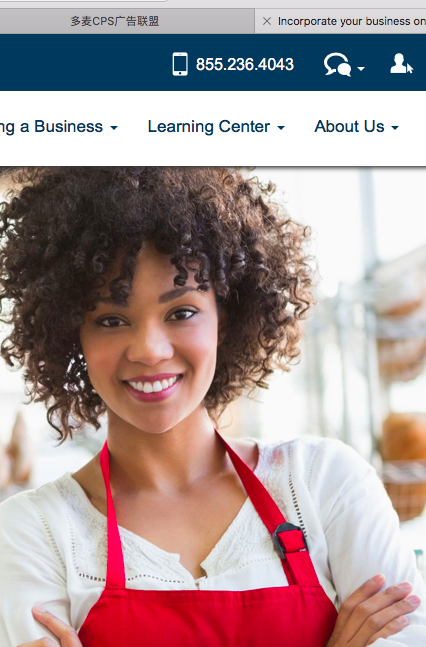Open the live chat bubbles icon
The height and width of the screenshot is (647, 426).
pos(338,64)
